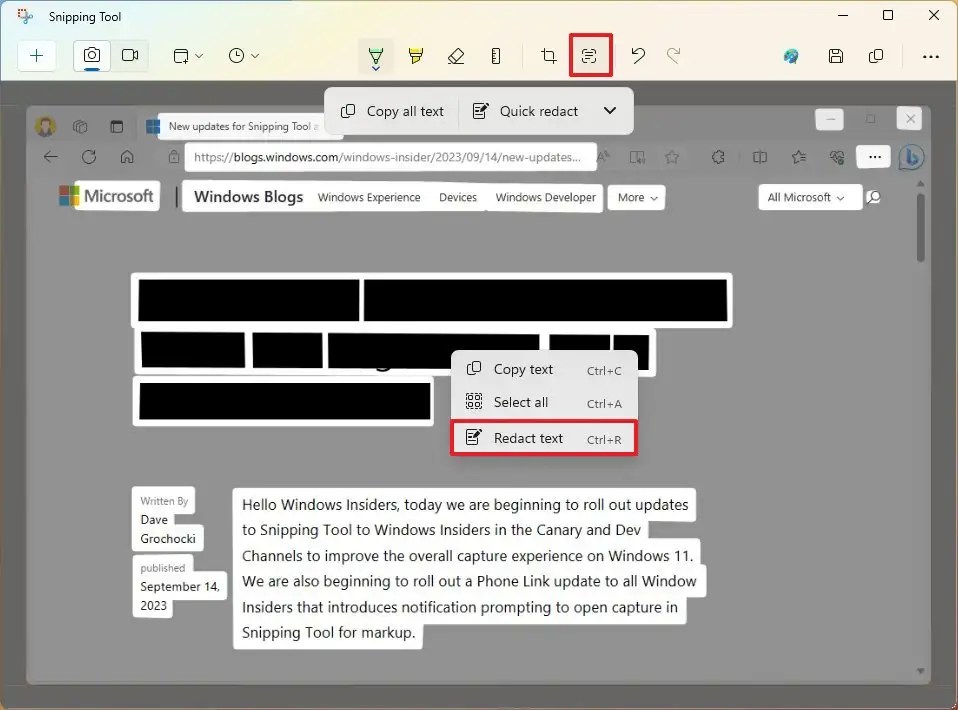
Task: Select the Crop image tool
Action: pyautogui.click(x=547, y=56)
